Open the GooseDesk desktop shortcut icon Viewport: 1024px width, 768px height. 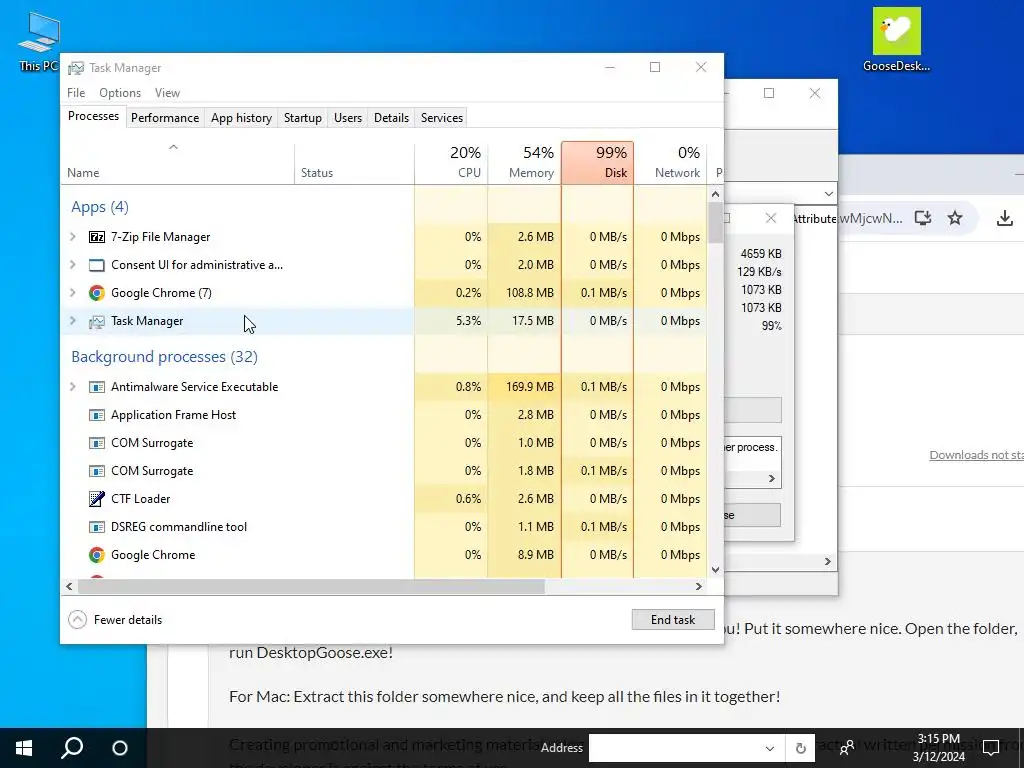point(897,40)
